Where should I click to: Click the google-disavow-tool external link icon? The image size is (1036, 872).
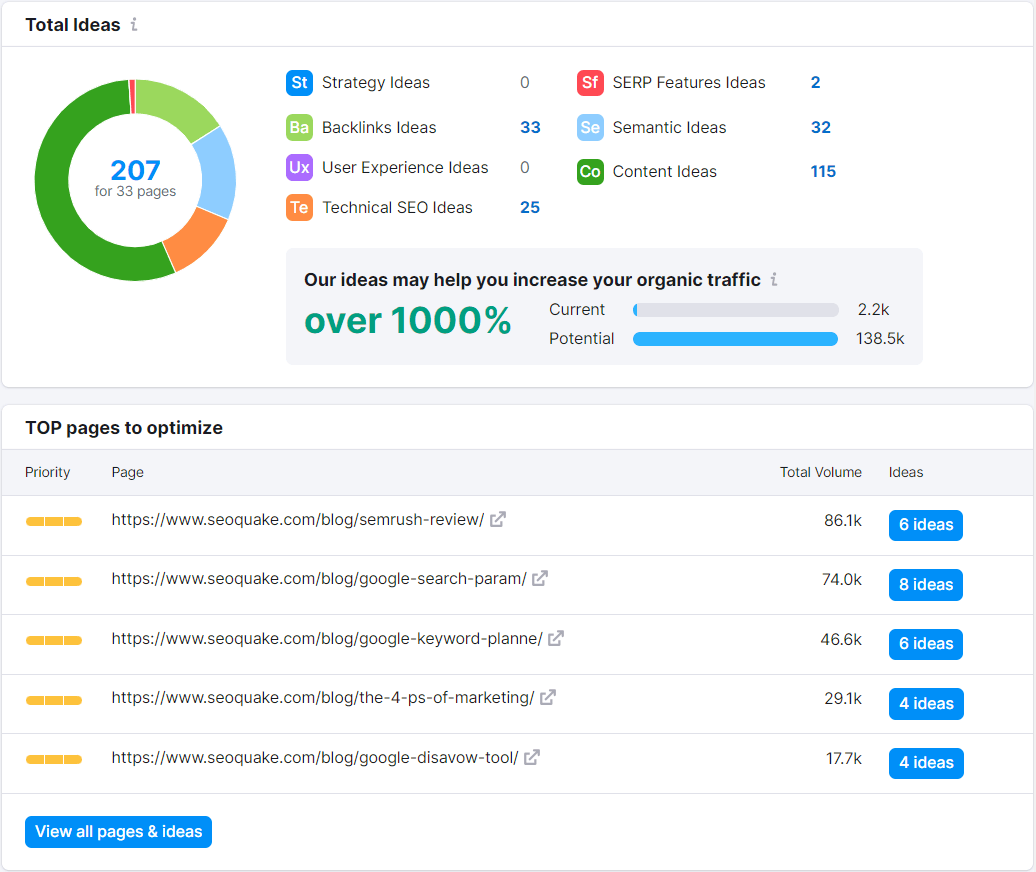529,757
